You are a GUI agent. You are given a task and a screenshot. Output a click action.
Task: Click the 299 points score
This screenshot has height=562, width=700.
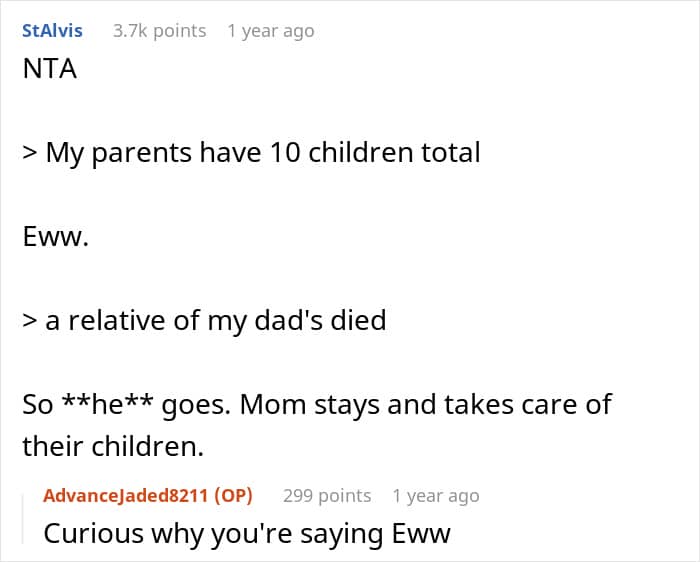[x=327, y=495]
